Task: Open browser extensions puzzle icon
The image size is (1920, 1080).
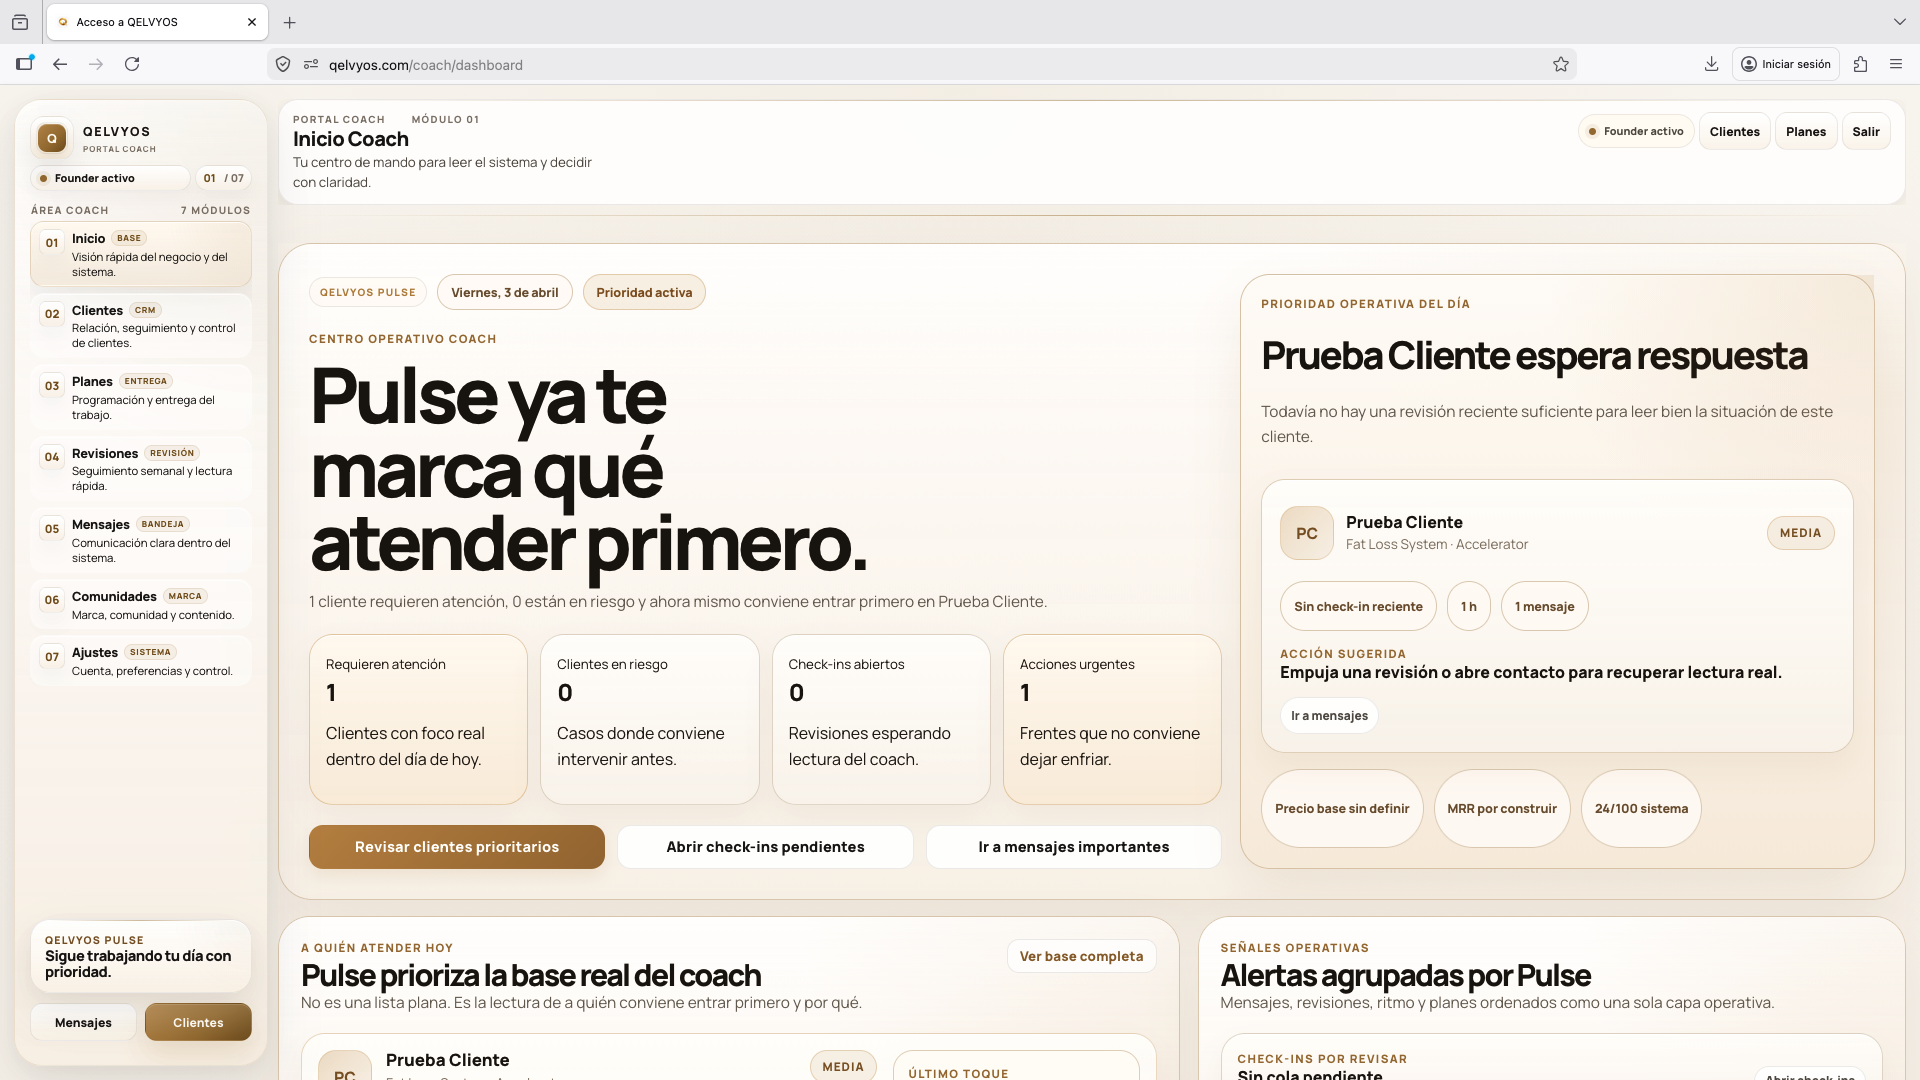Action: point(1860,64)
